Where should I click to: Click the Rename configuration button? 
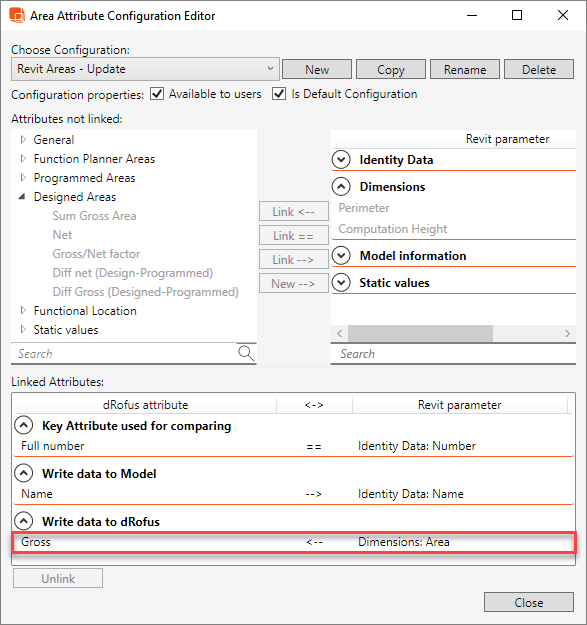point(465,69)
